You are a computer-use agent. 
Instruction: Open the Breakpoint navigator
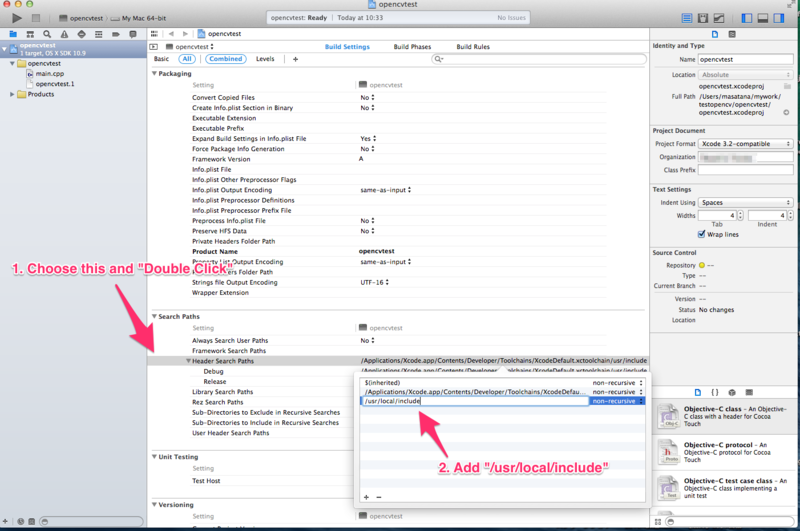[x=116, y=34]
